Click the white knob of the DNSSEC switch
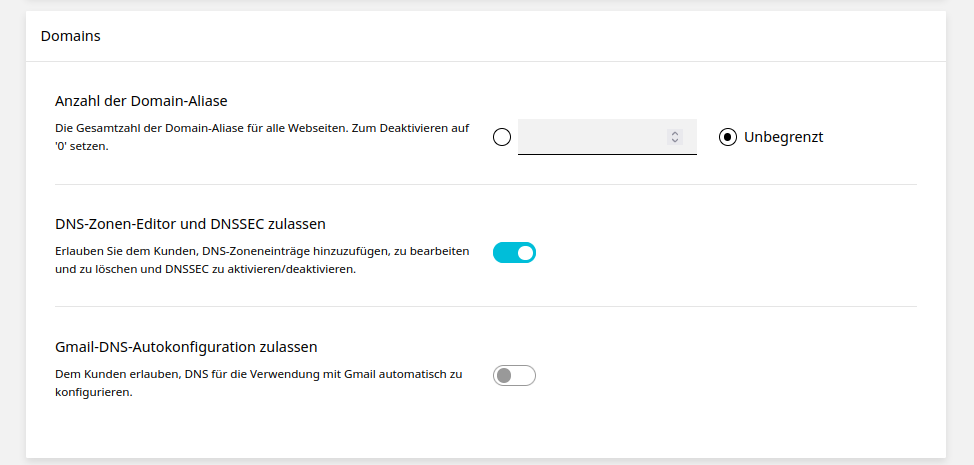The image size is (974, 465). click(525, 253)
